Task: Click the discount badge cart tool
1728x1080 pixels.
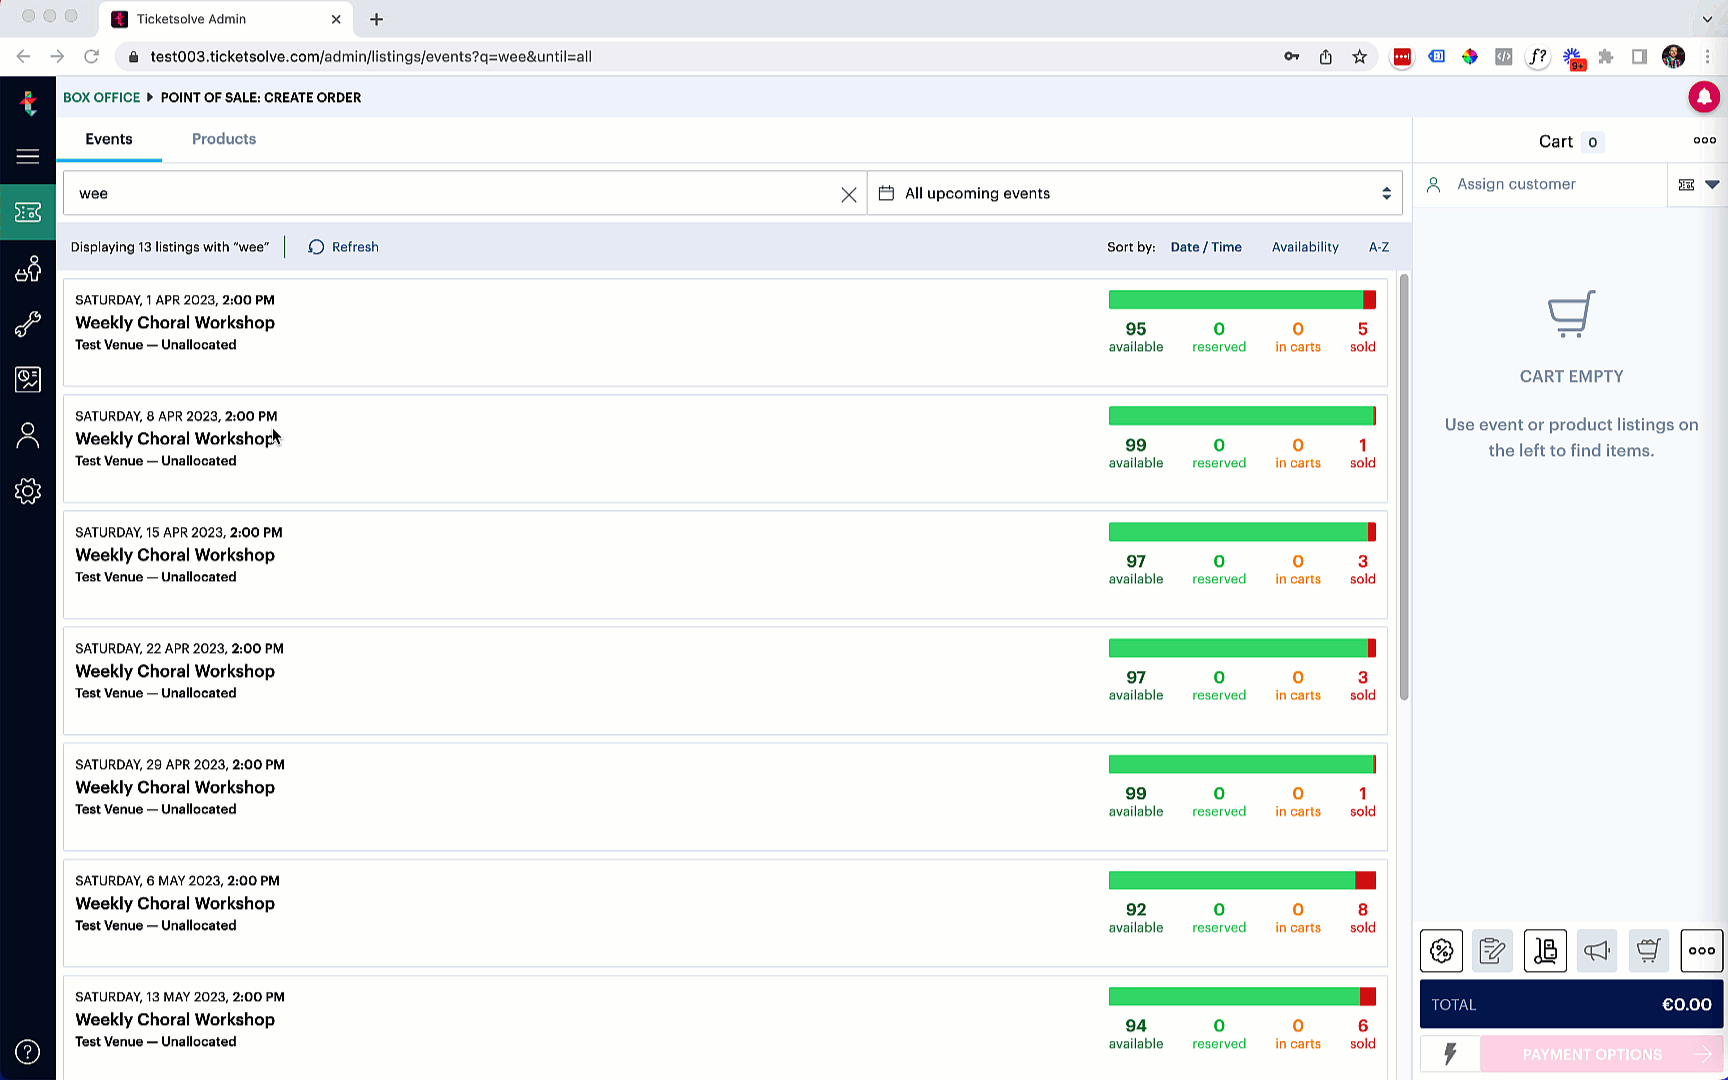Action: [1441, 951]
